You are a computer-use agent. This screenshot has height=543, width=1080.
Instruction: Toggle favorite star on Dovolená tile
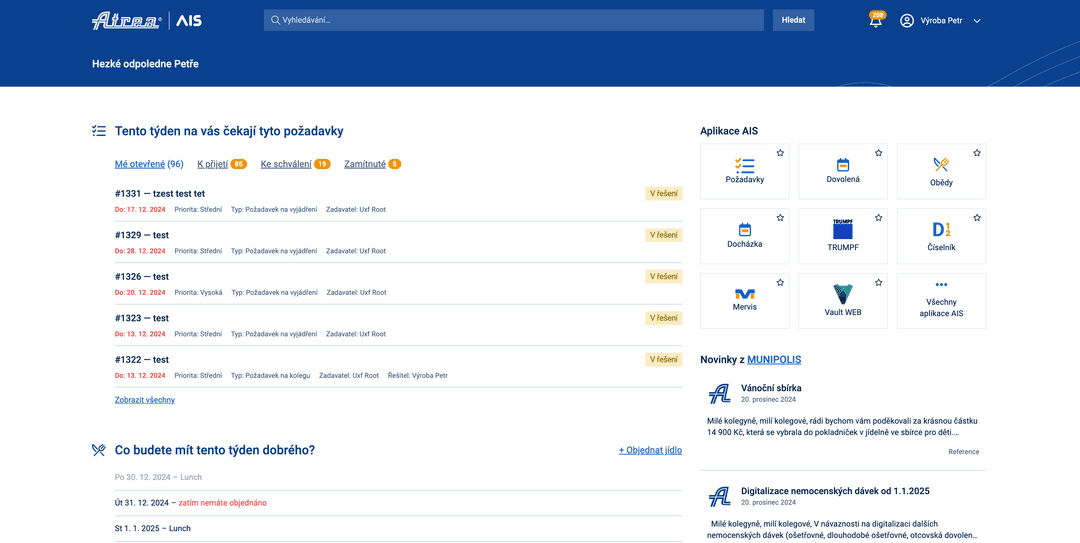pos(879,153)
